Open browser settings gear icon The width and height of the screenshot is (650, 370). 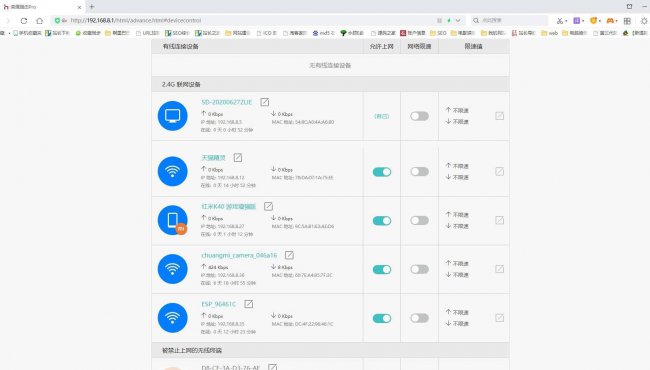(644, 21)
